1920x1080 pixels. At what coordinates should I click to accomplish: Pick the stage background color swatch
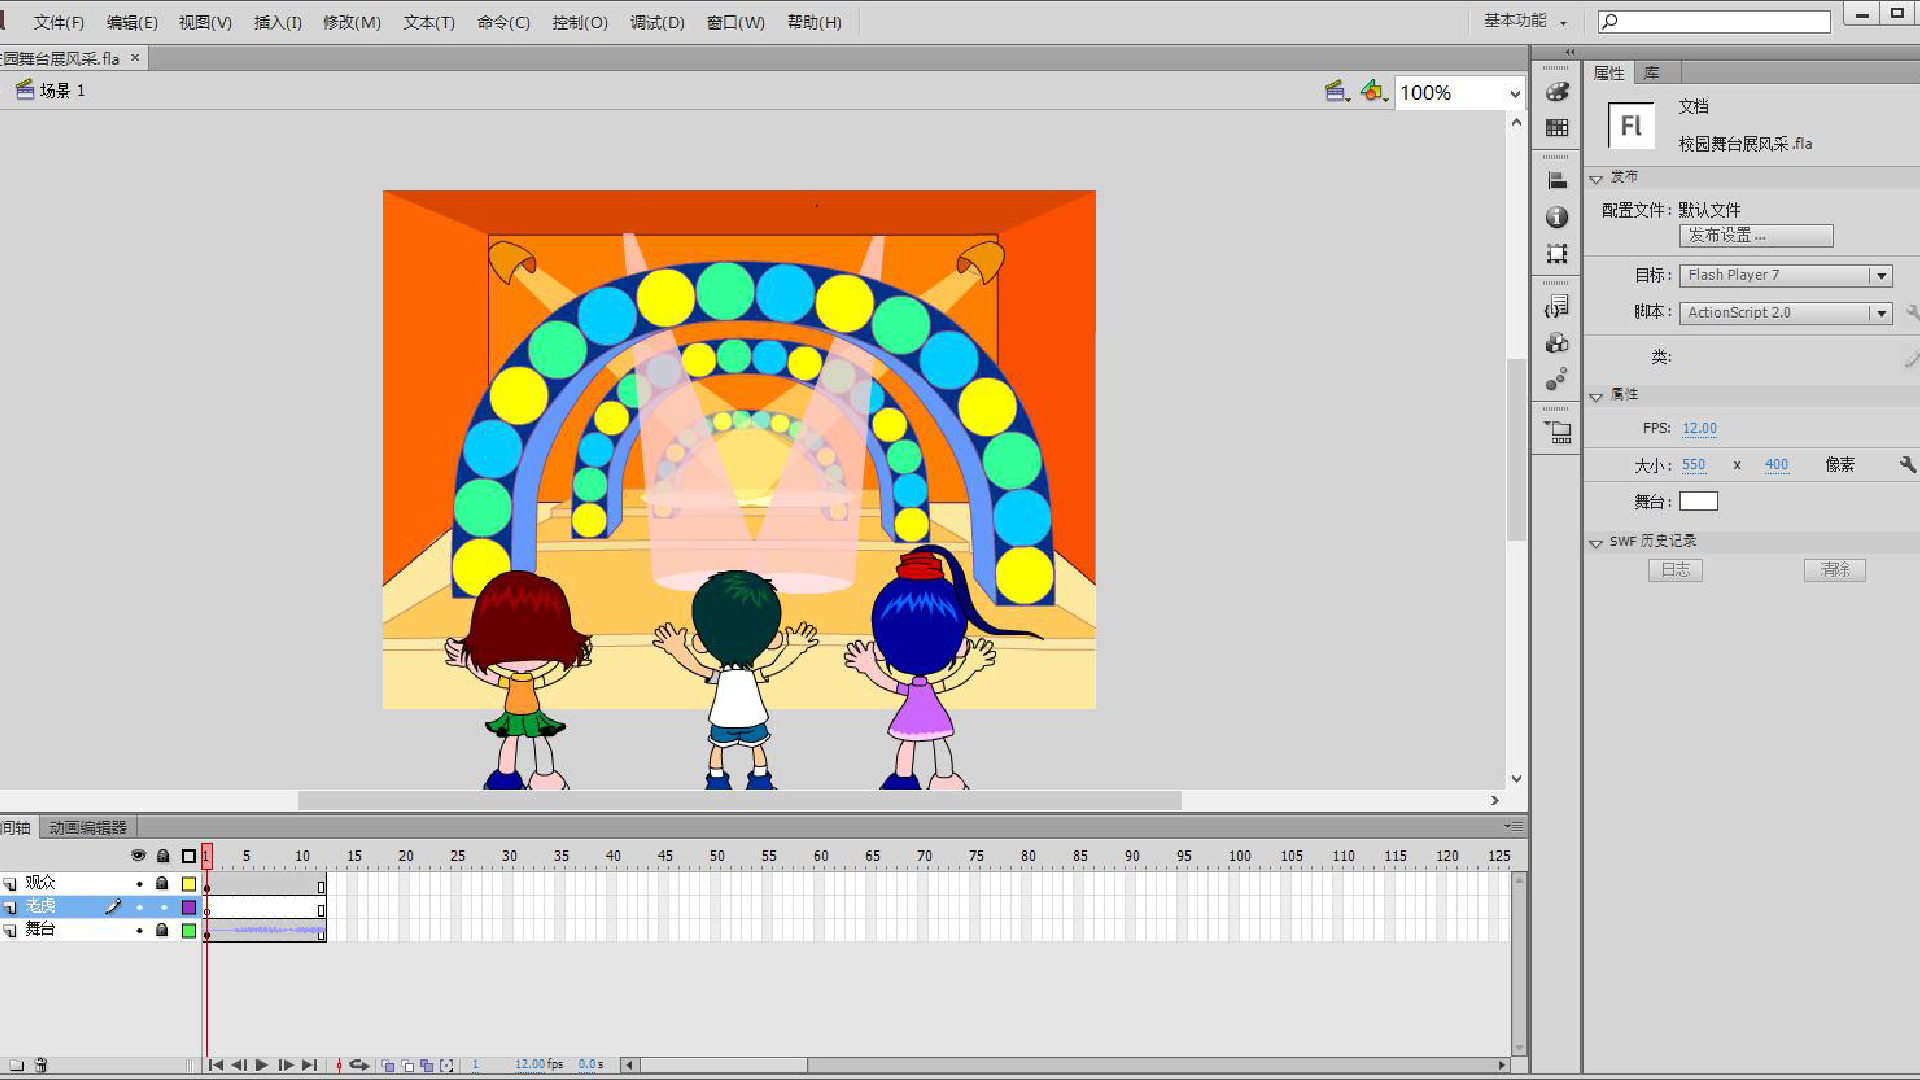pyautogui.click(x=1698, y=501)
